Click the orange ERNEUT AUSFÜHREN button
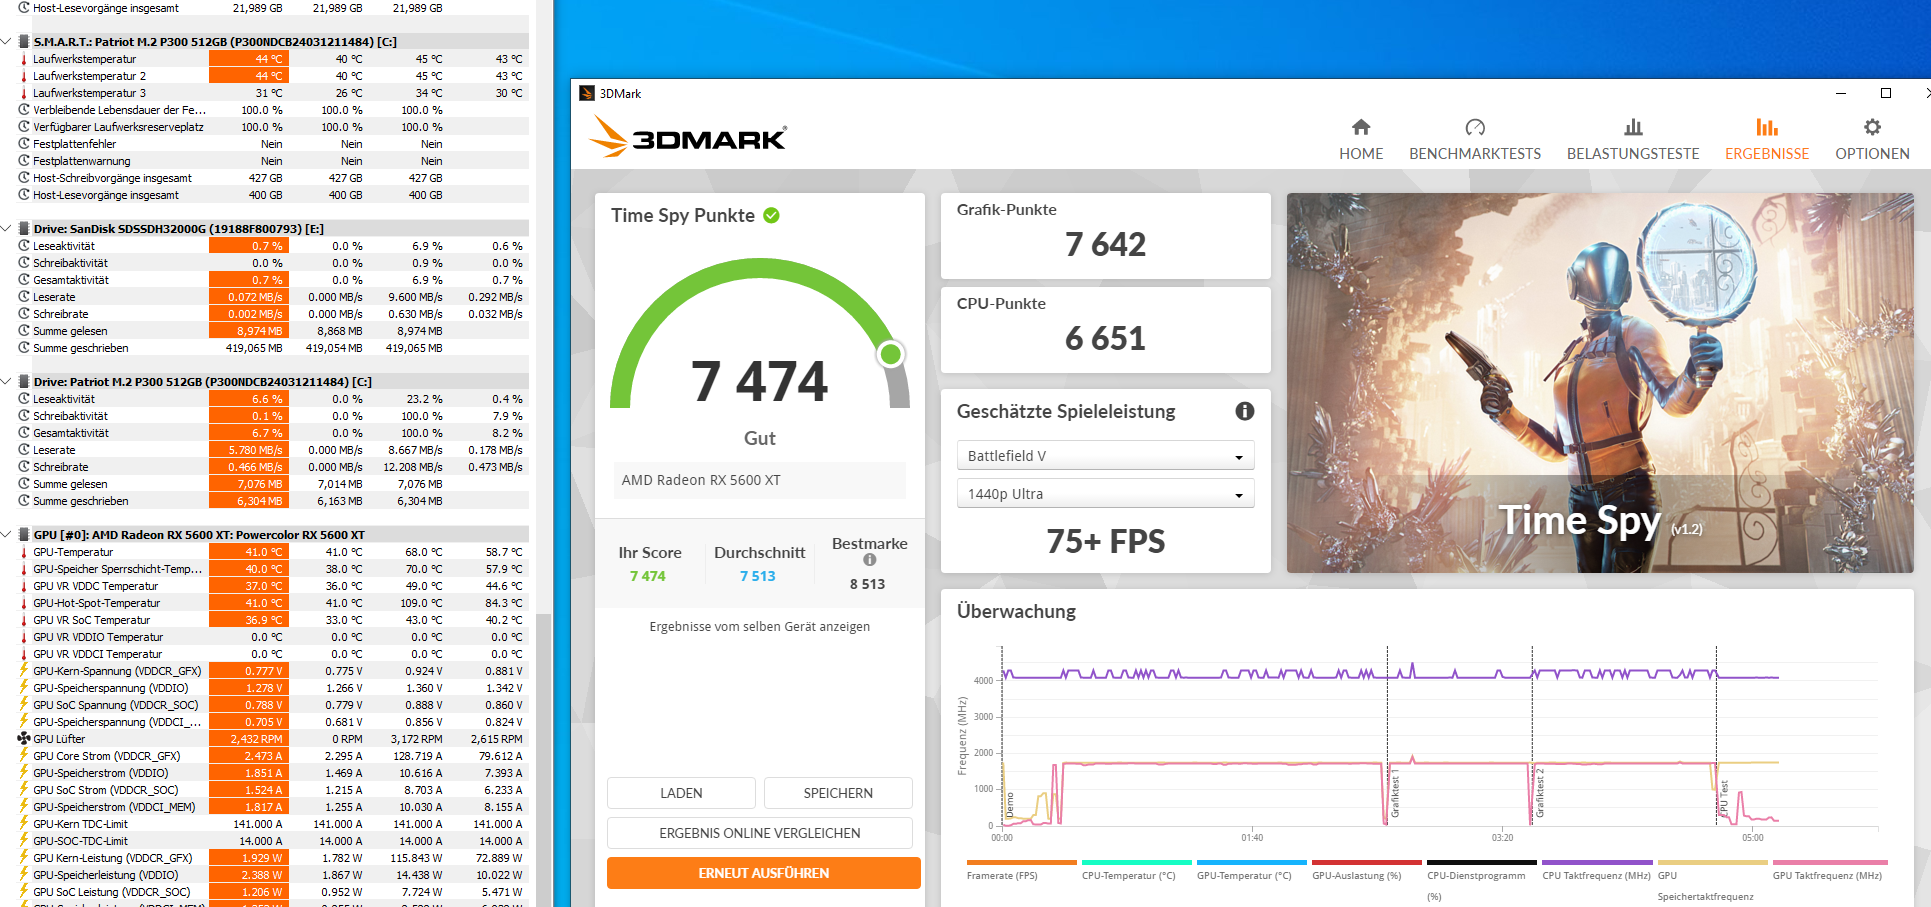 pyautogui.click(x=764, y=873)
